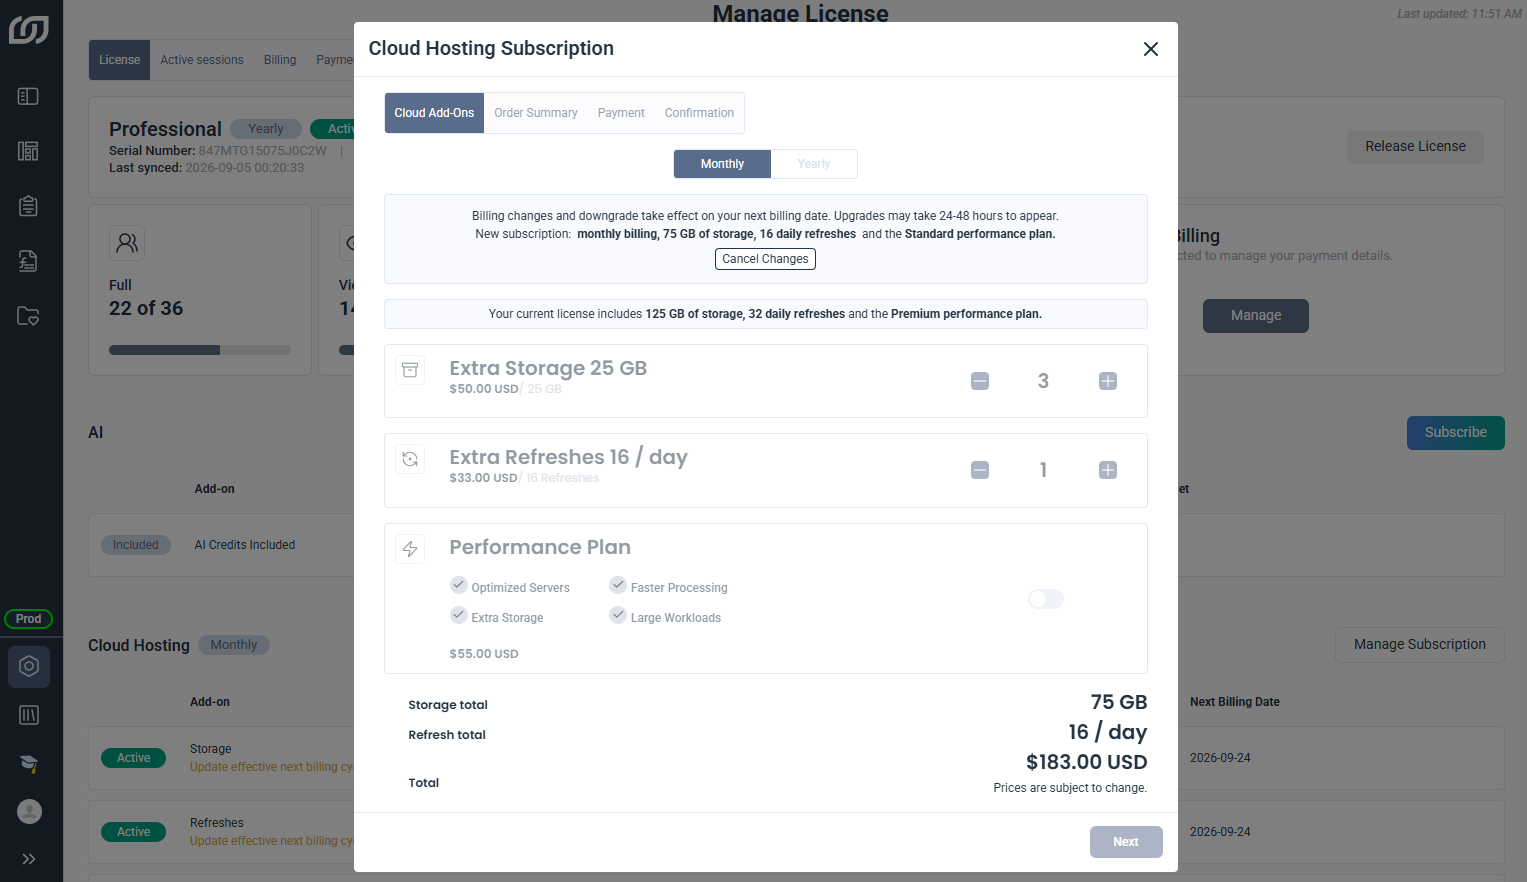Click Active badge in Refreshes row
Viewport: 1527px width, 882px height.
coord(133,832)
